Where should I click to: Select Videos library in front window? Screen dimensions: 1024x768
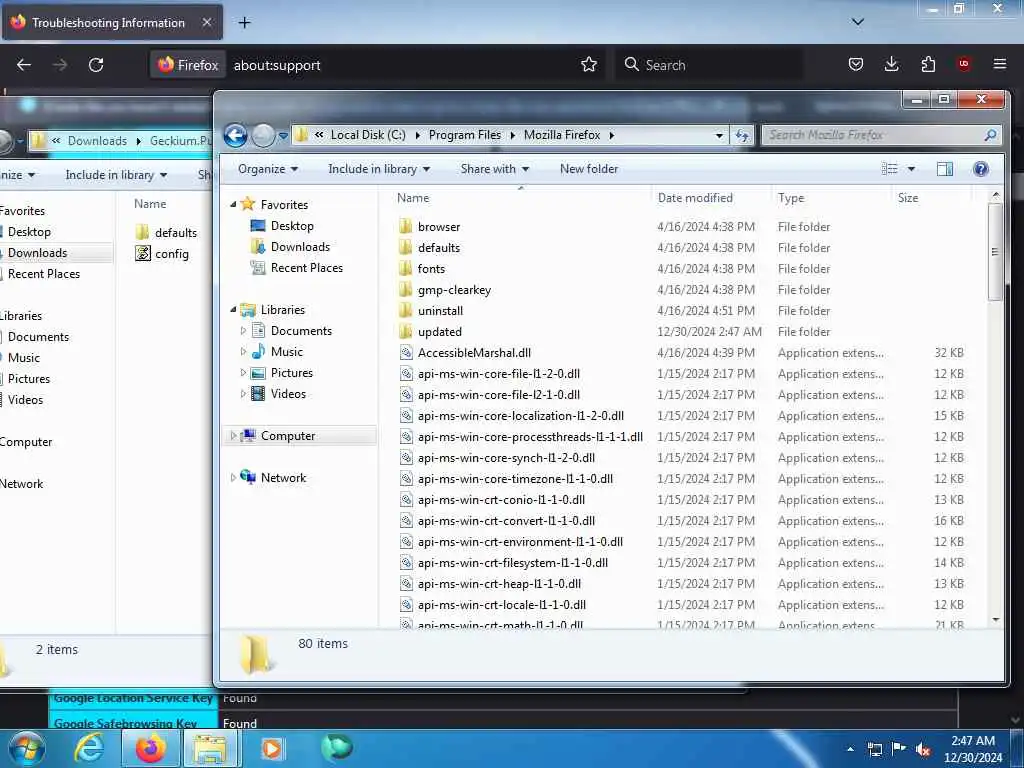point(288,394)
